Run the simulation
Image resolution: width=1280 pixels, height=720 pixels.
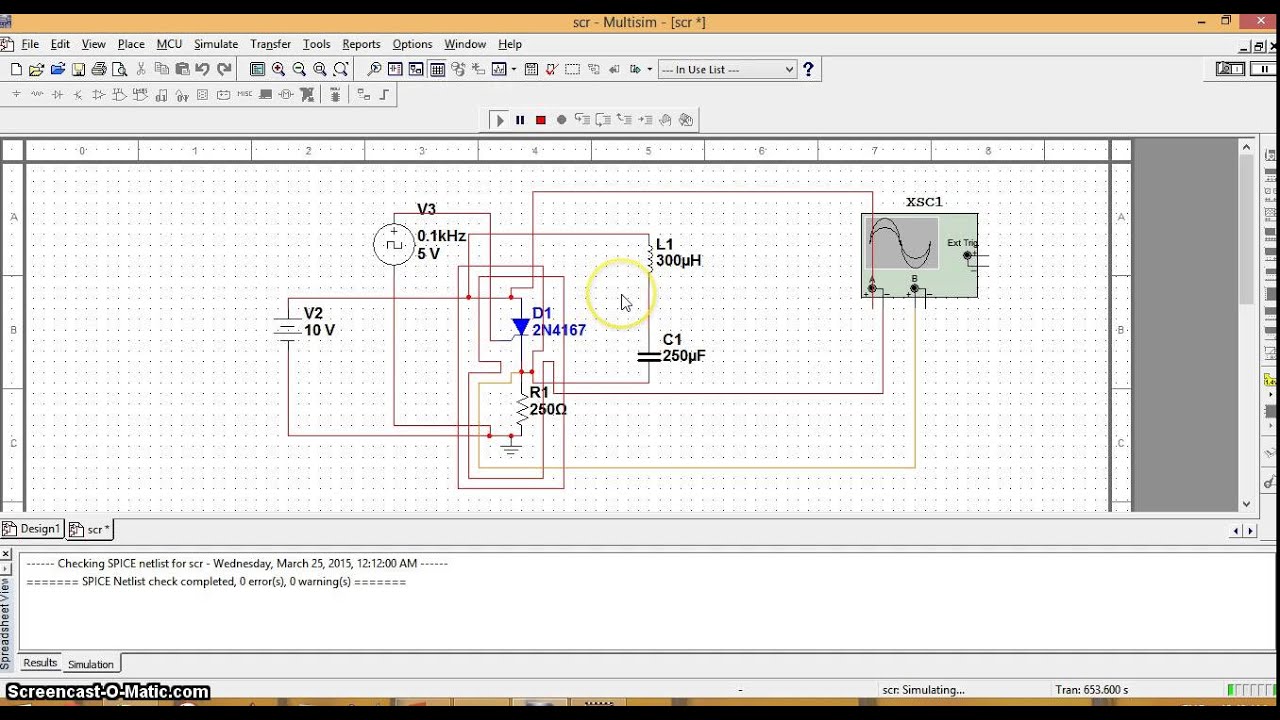pos(500,119)
